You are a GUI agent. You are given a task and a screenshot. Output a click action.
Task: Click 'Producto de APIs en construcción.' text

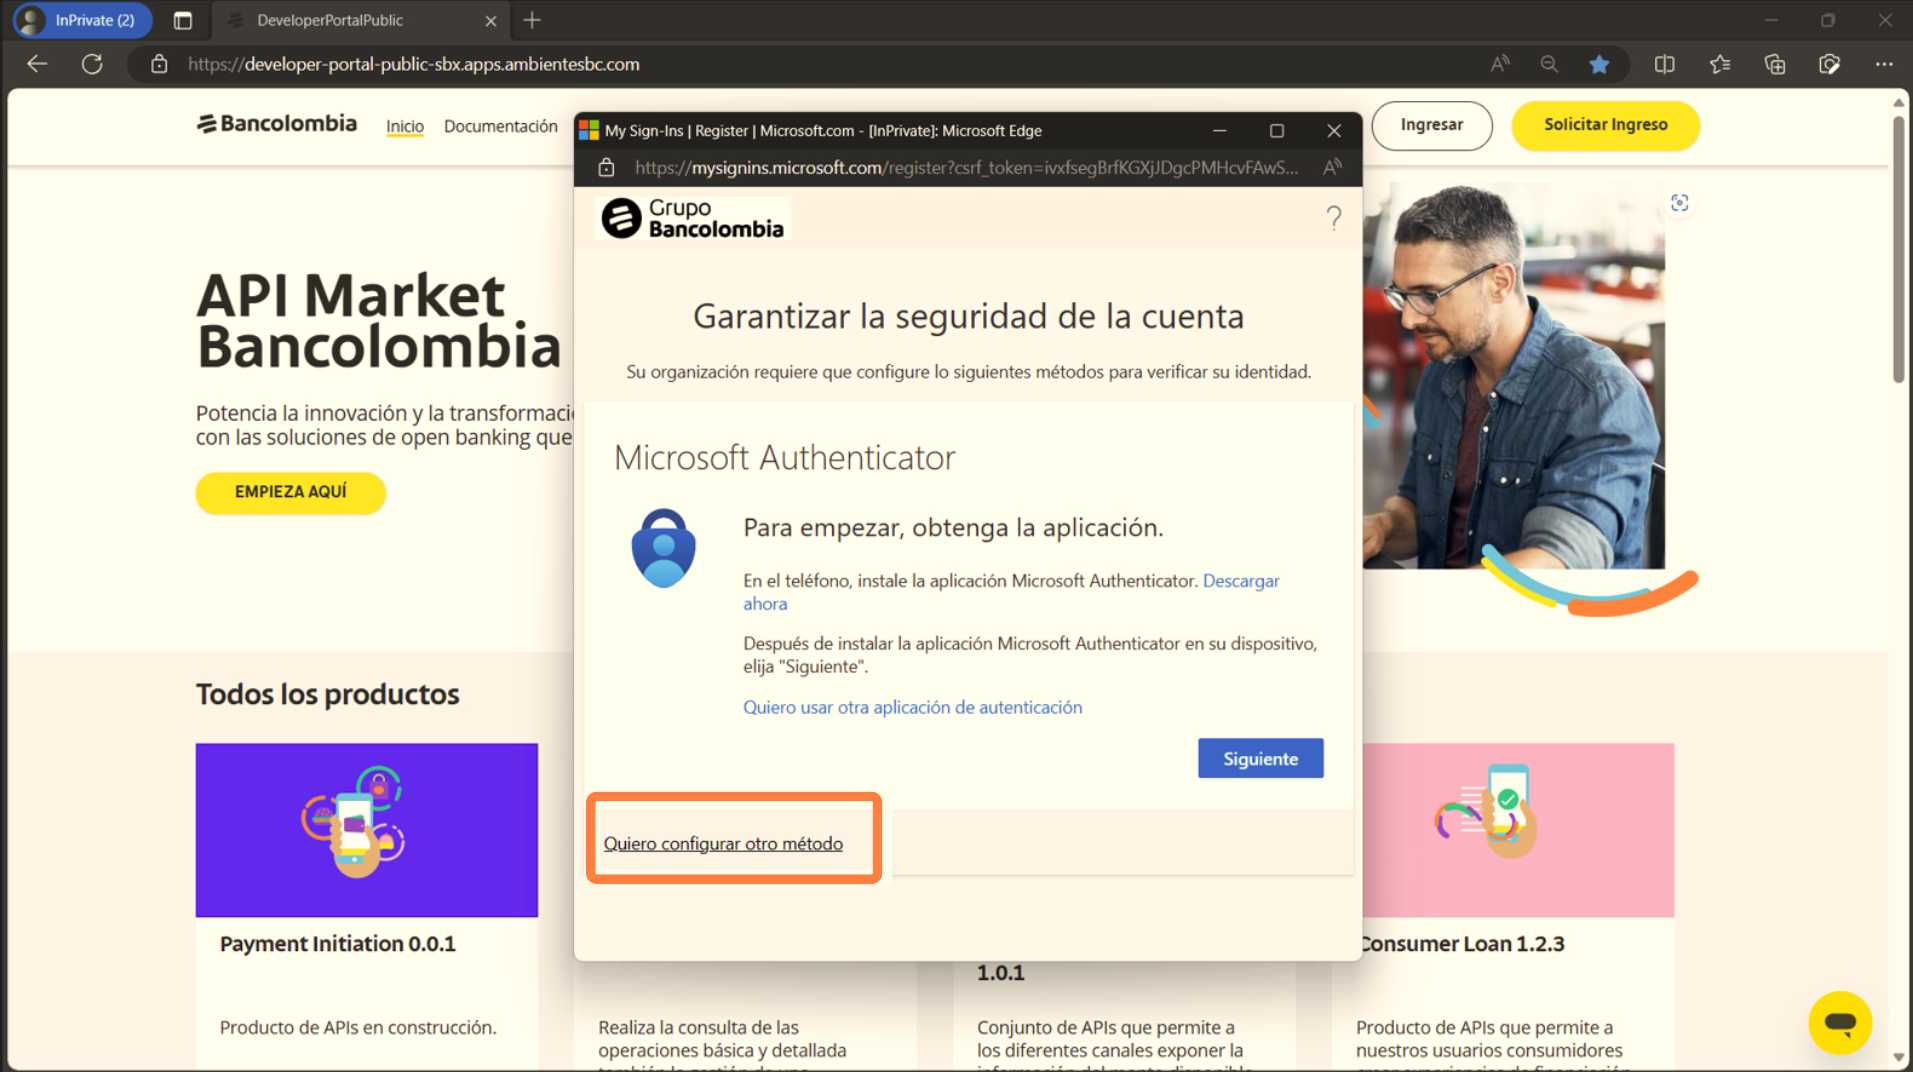coord(358,1027)
